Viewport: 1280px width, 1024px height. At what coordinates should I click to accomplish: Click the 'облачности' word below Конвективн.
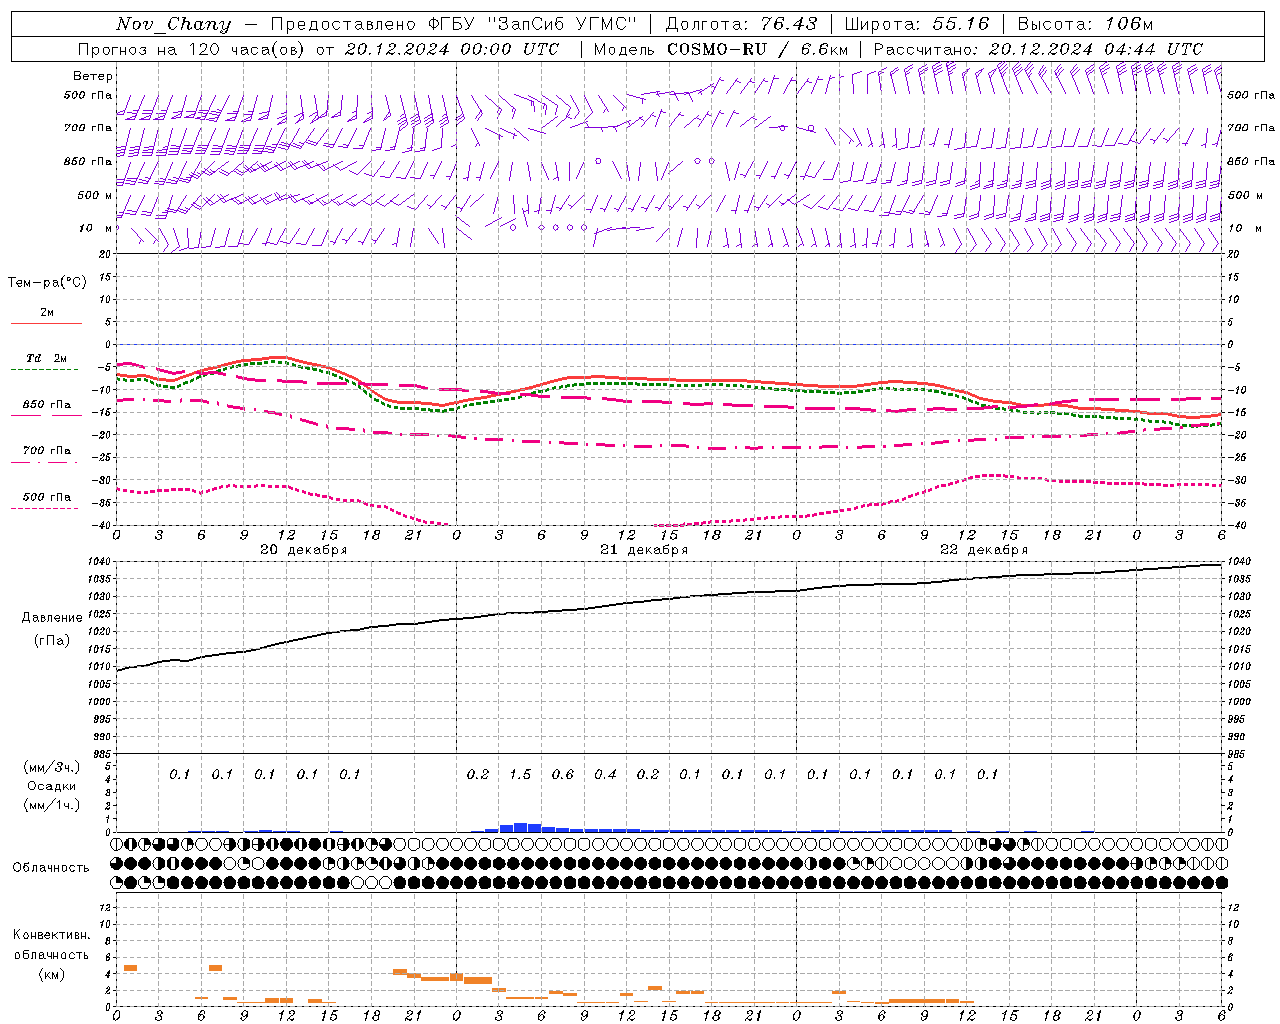click(x=51, y=955)
